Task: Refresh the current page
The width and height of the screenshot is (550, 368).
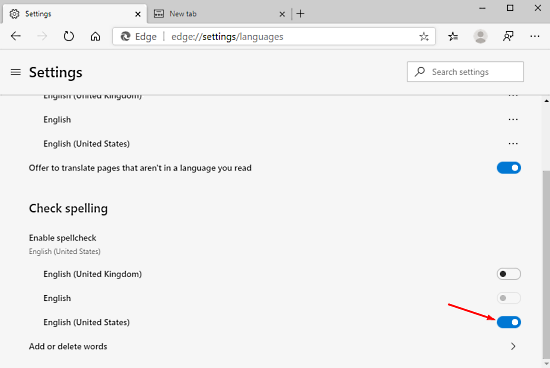Action: click(69, 36)
